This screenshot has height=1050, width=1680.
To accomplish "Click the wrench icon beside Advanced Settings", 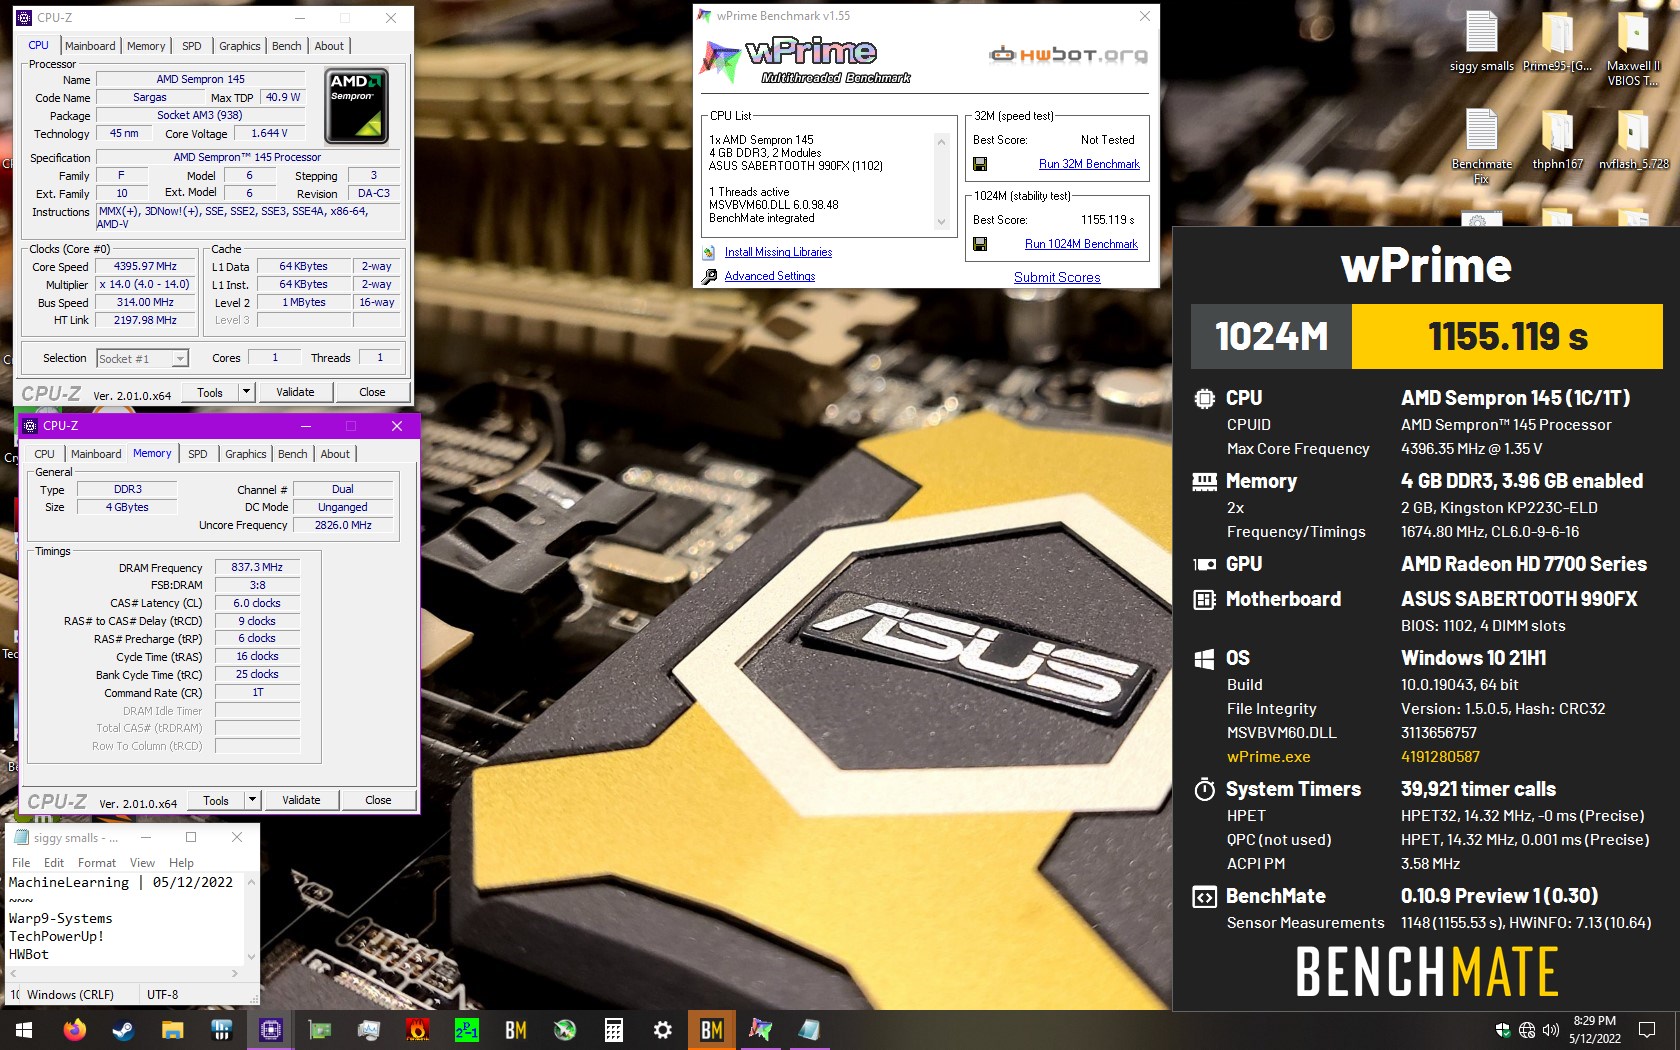I will [x=709, y=277].
